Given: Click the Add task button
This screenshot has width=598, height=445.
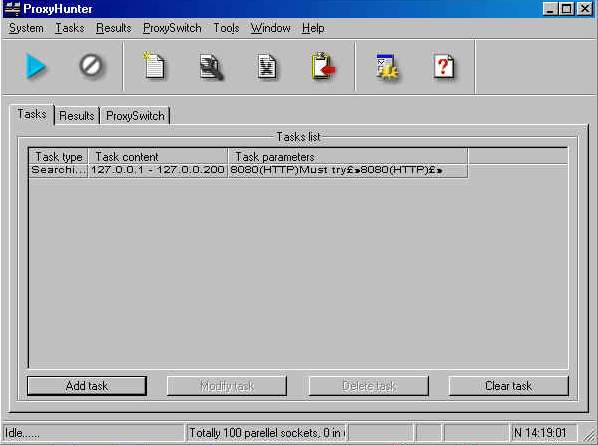Looking at the screenshot, I should (x=87, y=386).
